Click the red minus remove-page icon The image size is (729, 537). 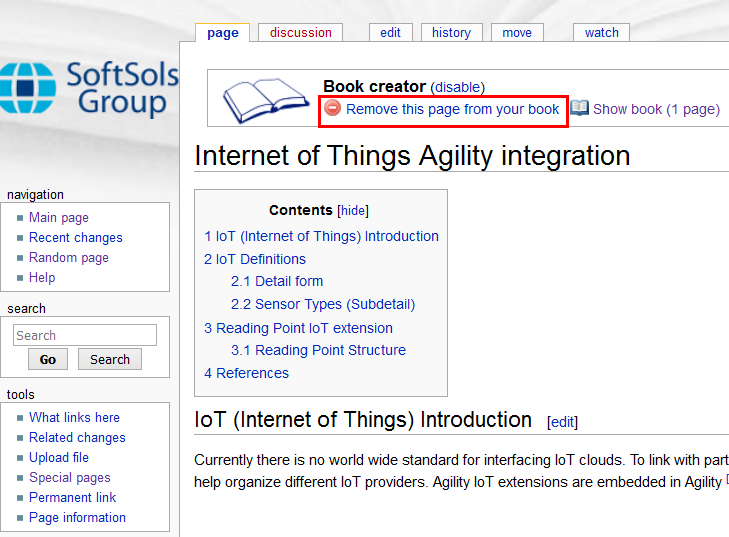point(332,109)
